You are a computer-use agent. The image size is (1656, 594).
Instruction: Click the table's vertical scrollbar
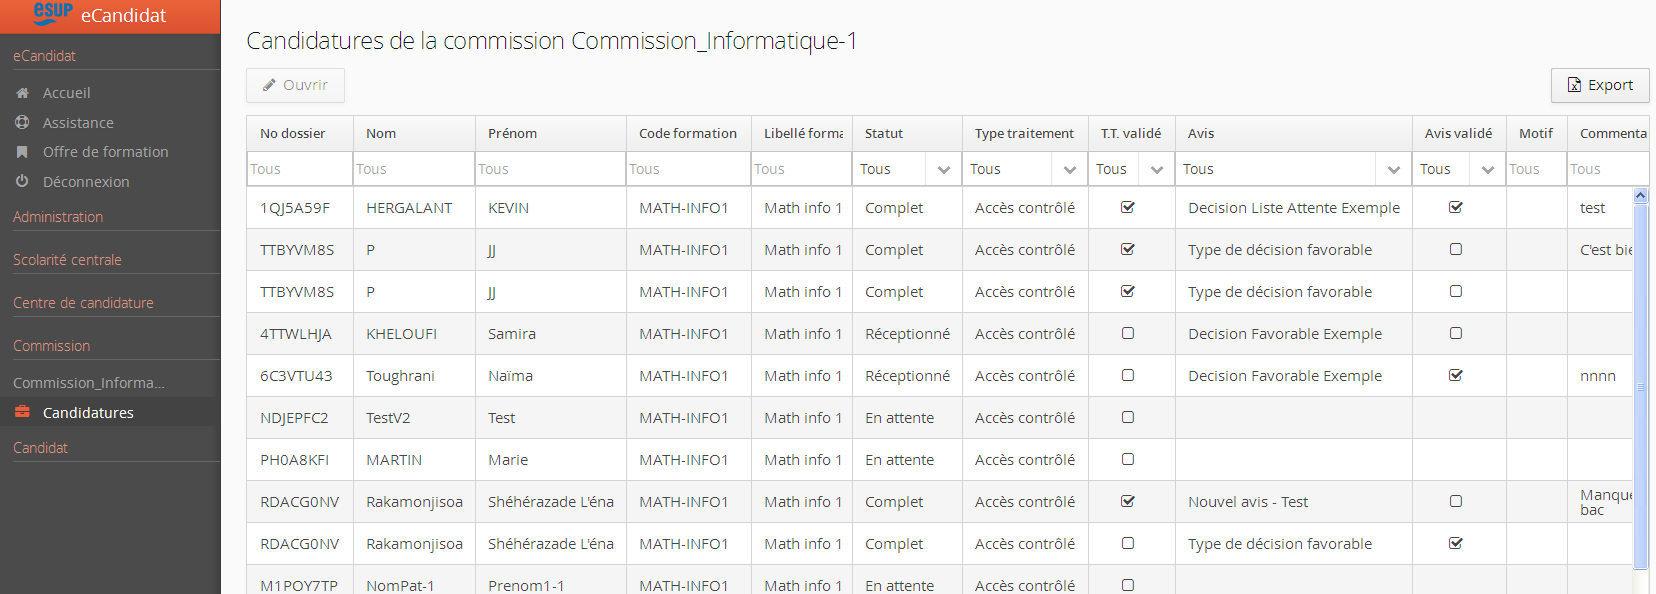point(1640,386)
